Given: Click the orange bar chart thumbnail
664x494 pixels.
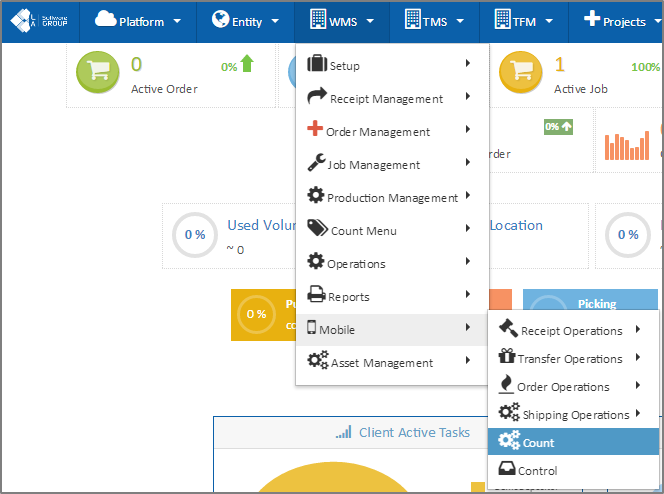Looking at the screenshot, I should 627,145.
